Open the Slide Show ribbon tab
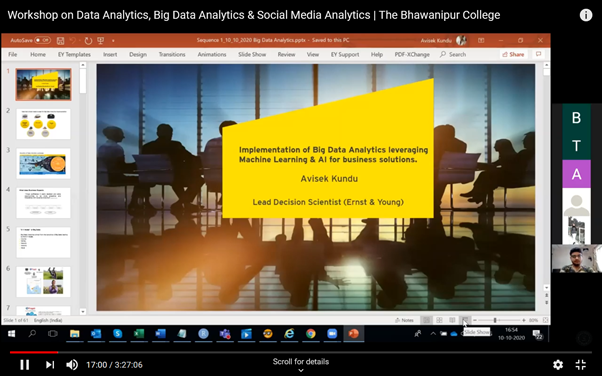This screenshot has width=602, height=376. click(x=252, y=55)
